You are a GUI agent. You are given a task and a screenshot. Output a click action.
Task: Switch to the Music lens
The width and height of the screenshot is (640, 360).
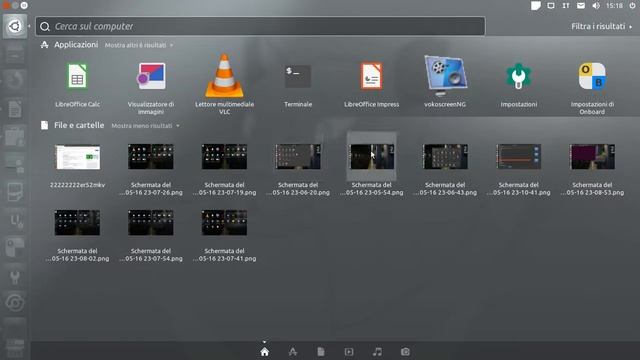click(x=377, y=351)
